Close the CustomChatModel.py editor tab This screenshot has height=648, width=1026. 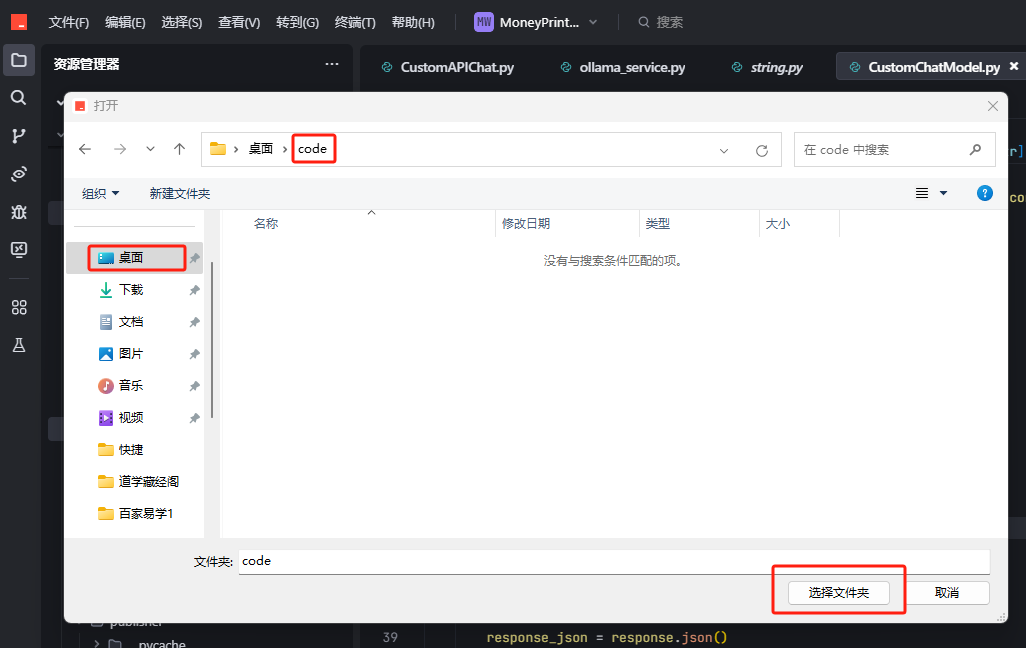(1014, 66)
